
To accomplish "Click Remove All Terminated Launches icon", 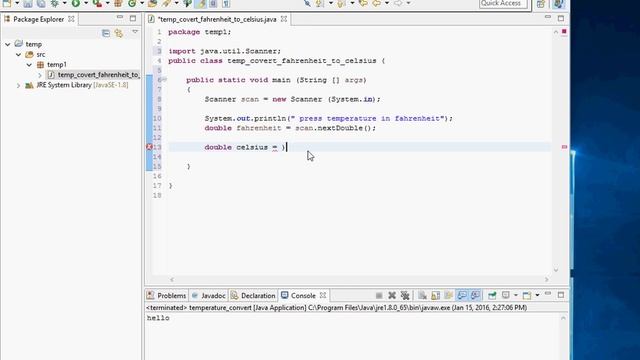I will [x=405, y=295].
